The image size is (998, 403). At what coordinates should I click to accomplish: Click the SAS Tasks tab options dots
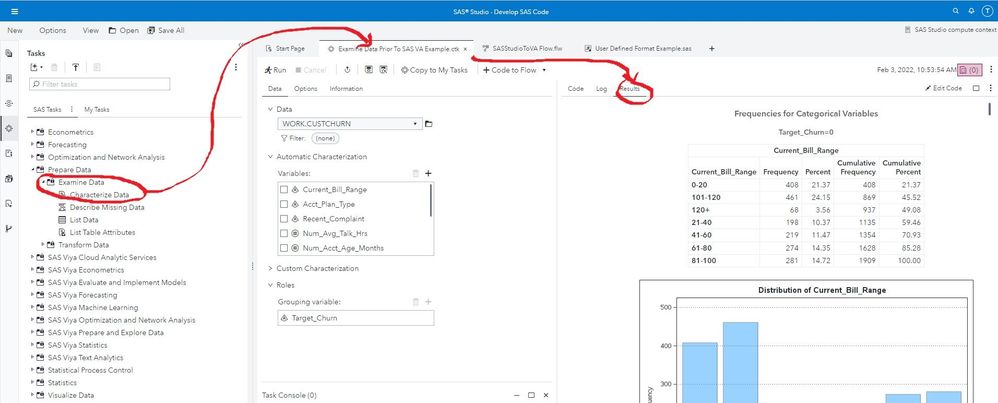click(71, 110)
